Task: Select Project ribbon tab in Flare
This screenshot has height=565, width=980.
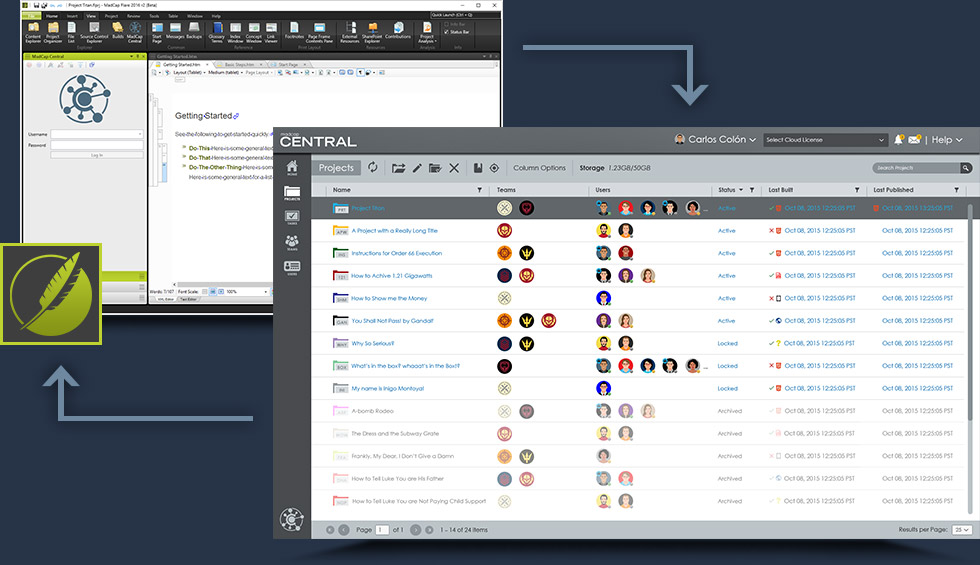Action: [x=111, y=16]
